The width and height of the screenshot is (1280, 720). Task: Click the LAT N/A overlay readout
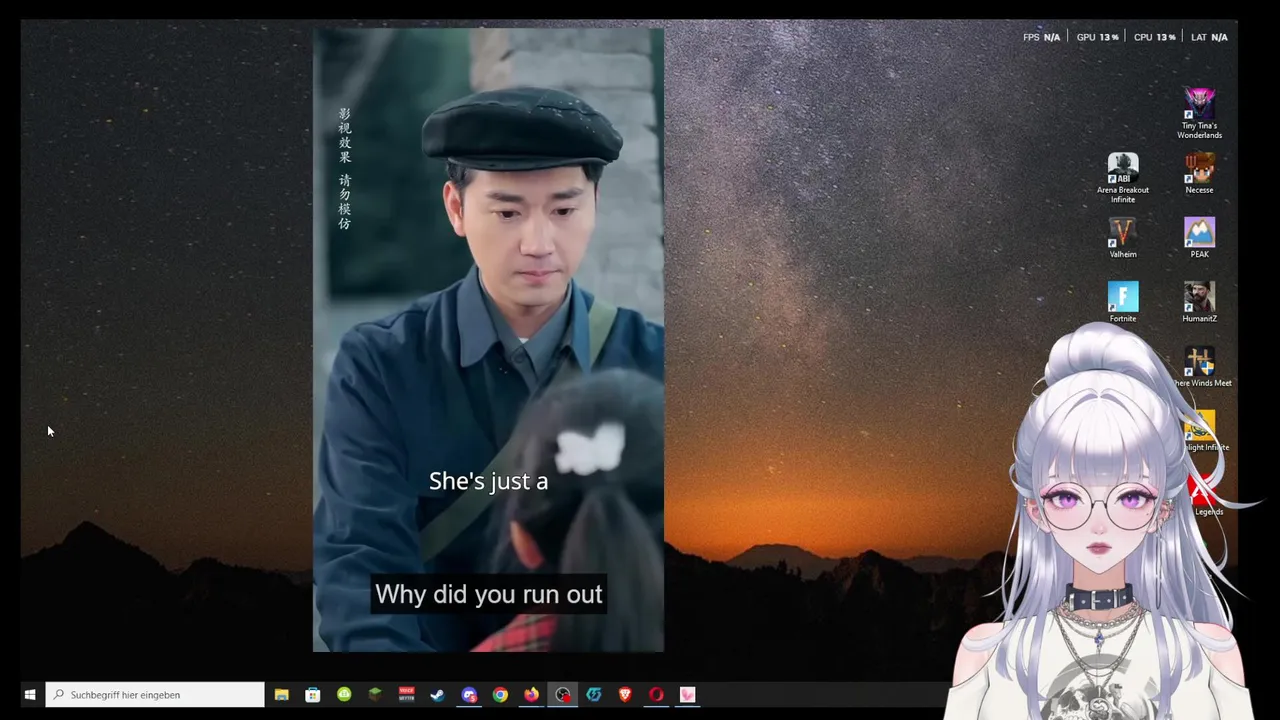click(1209, 37)
